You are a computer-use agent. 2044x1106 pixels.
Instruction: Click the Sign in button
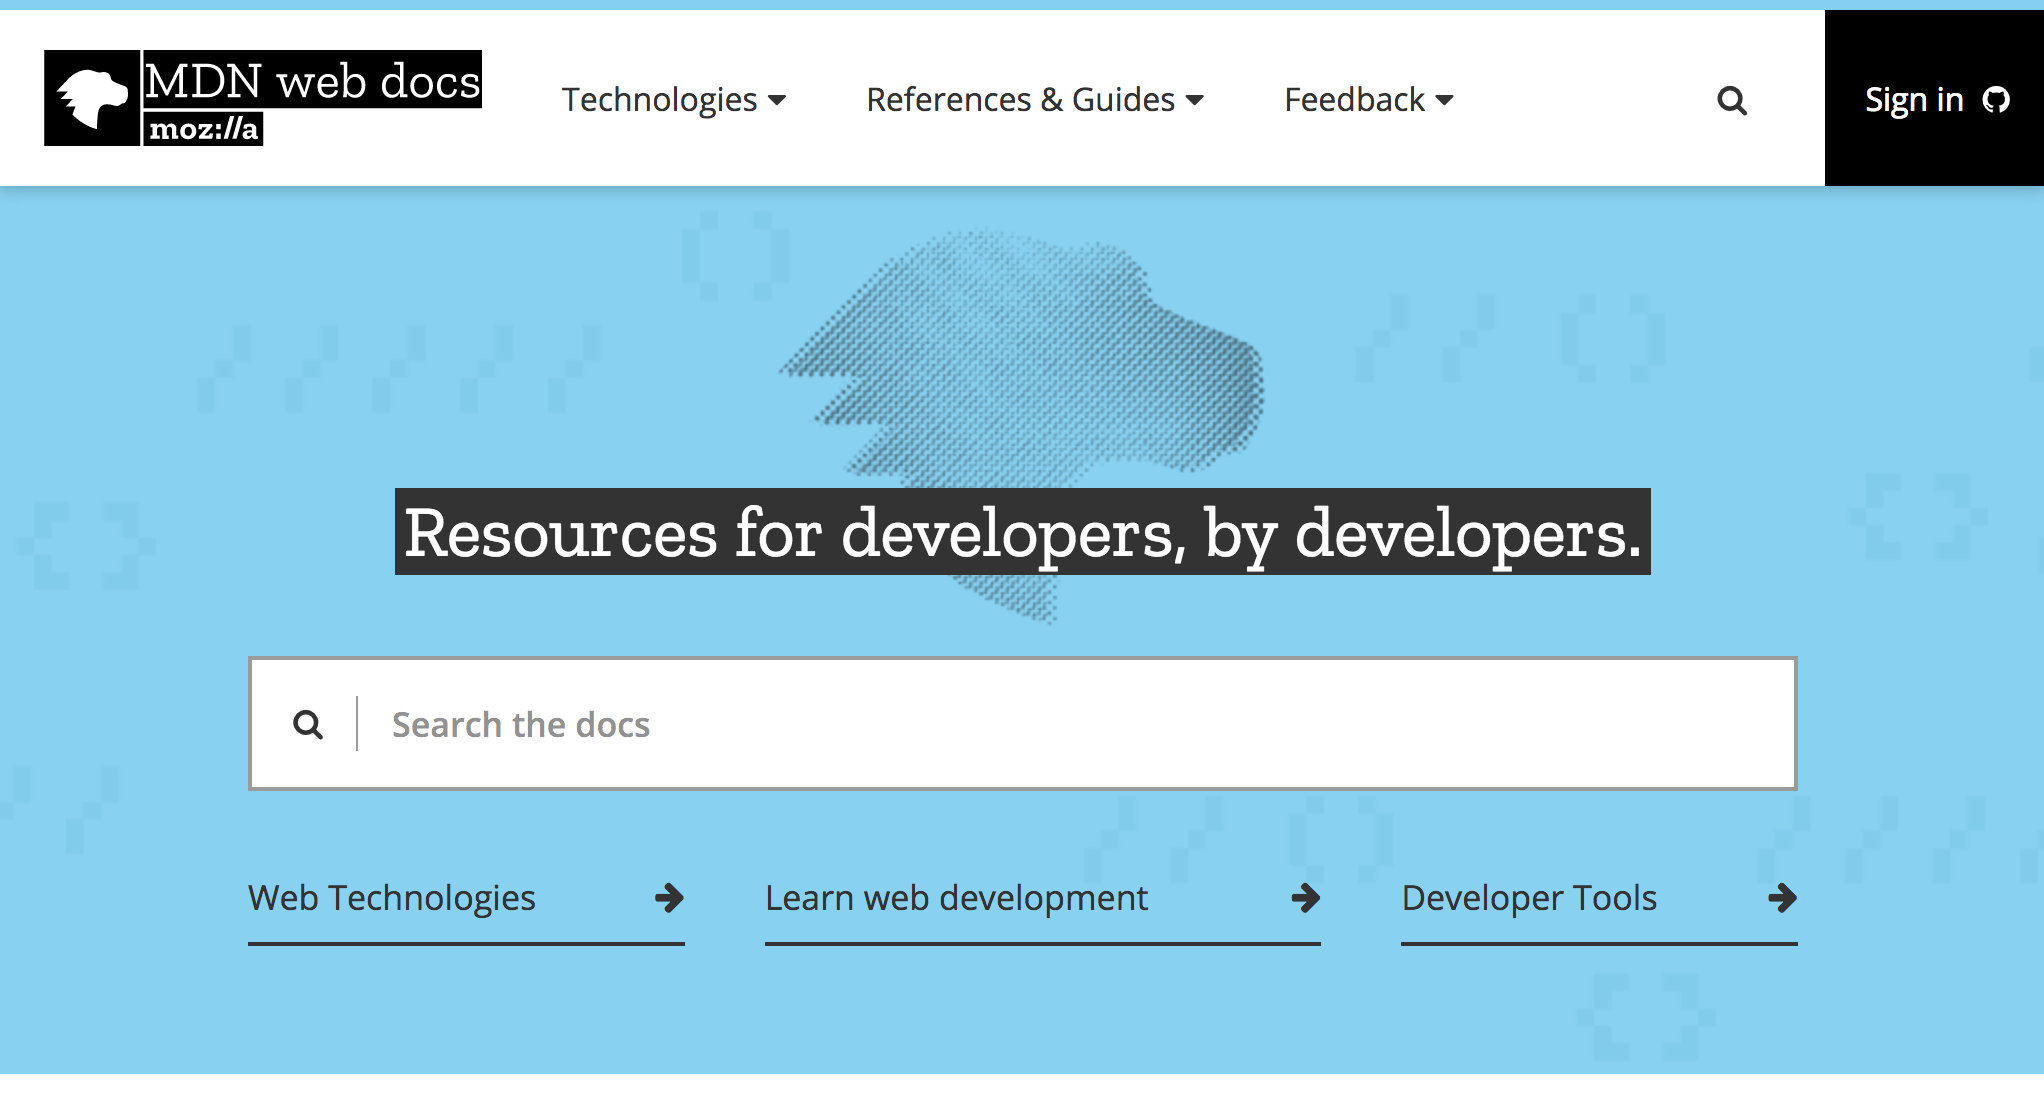[1934, 98]
